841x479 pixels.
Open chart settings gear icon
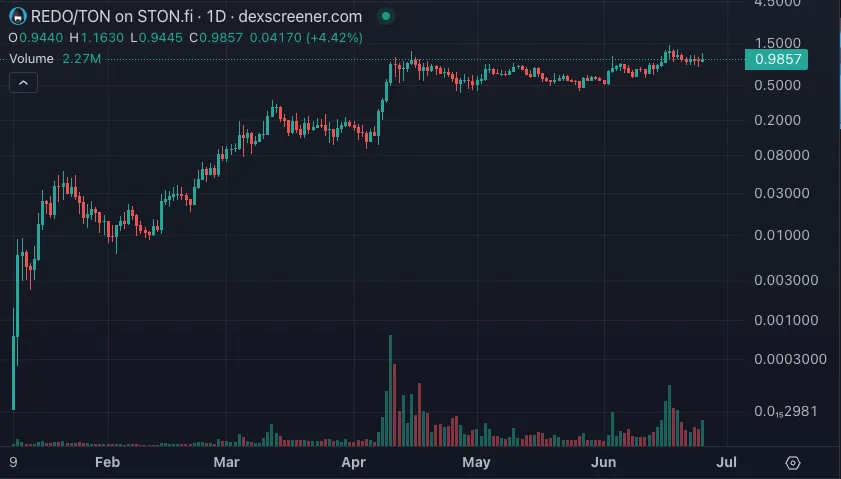click(793, 463)
